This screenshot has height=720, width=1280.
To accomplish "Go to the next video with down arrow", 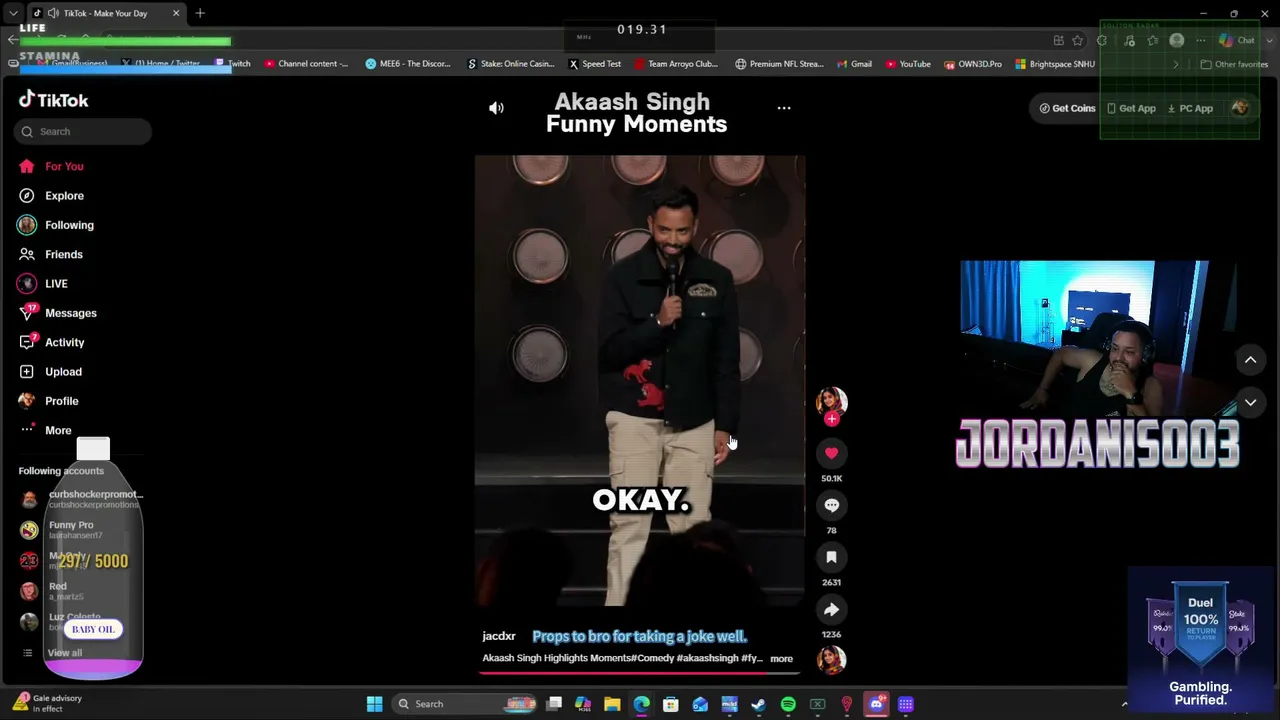I will point(1250,402).
